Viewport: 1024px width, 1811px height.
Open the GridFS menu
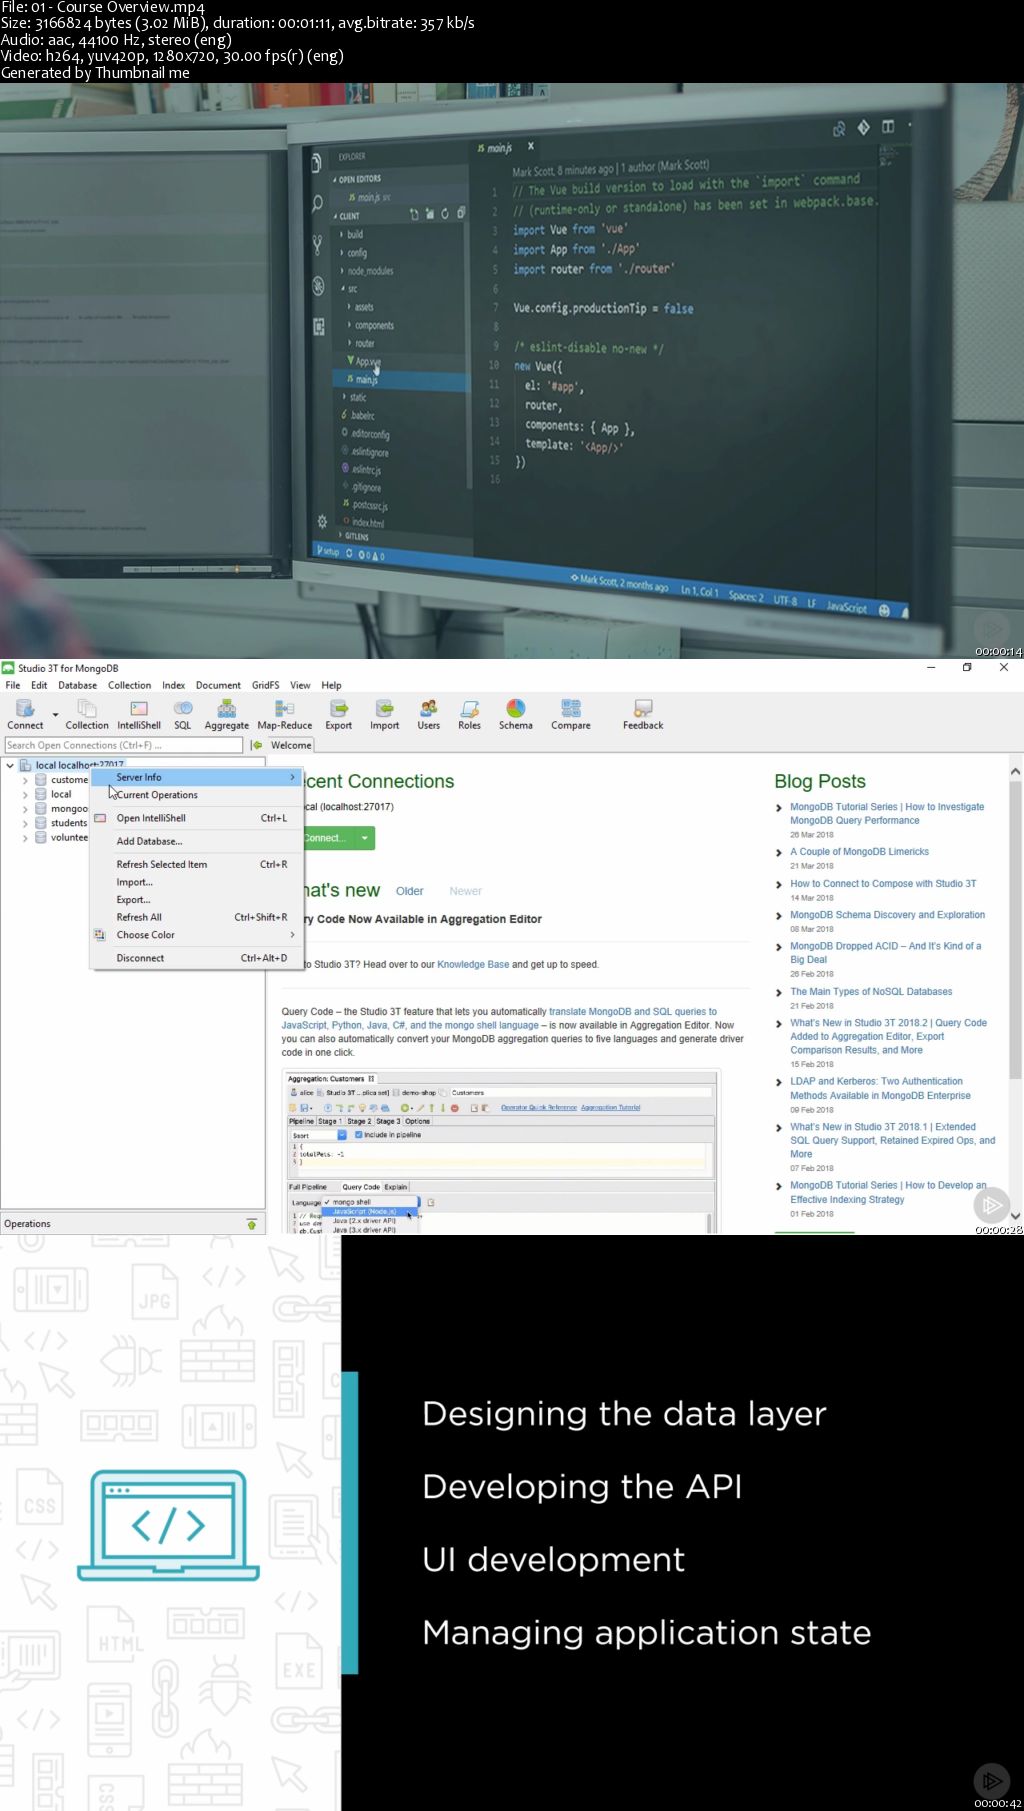266,685
